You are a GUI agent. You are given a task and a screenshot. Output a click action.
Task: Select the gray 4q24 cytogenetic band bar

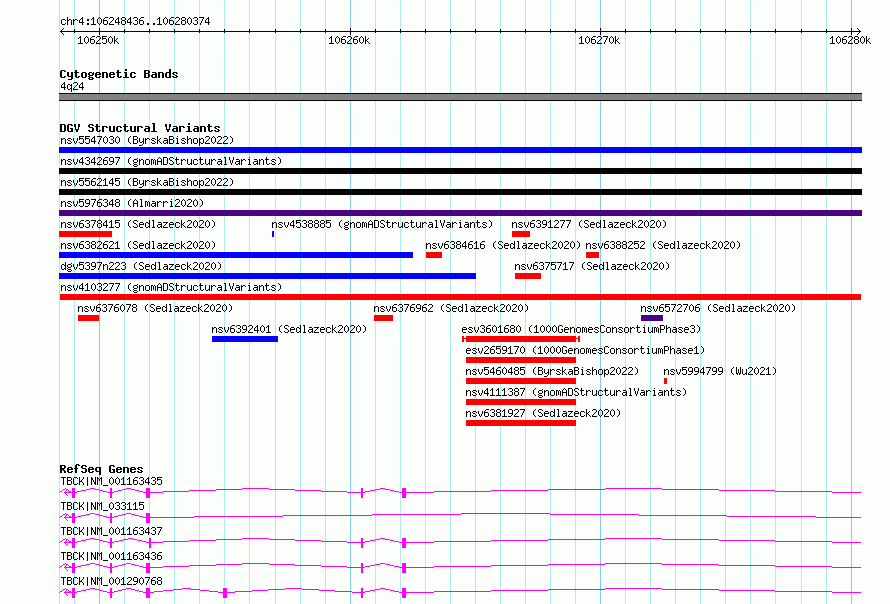[460, 97]
